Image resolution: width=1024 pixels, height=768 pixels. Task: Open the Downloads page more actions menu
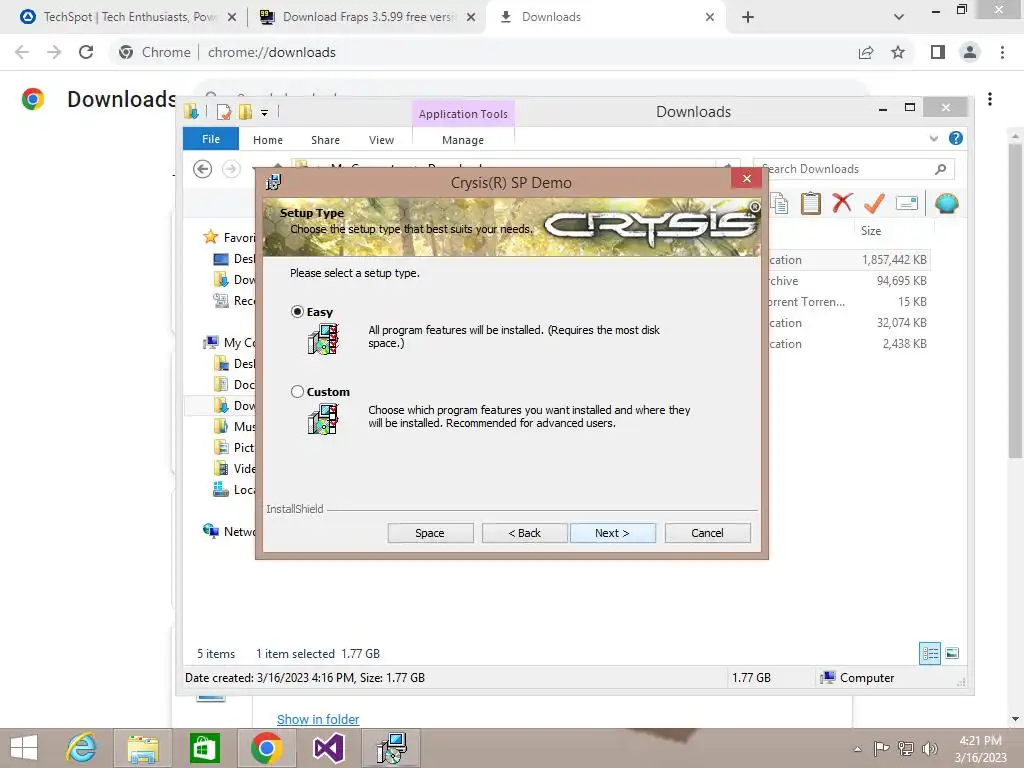pos(990,99)
